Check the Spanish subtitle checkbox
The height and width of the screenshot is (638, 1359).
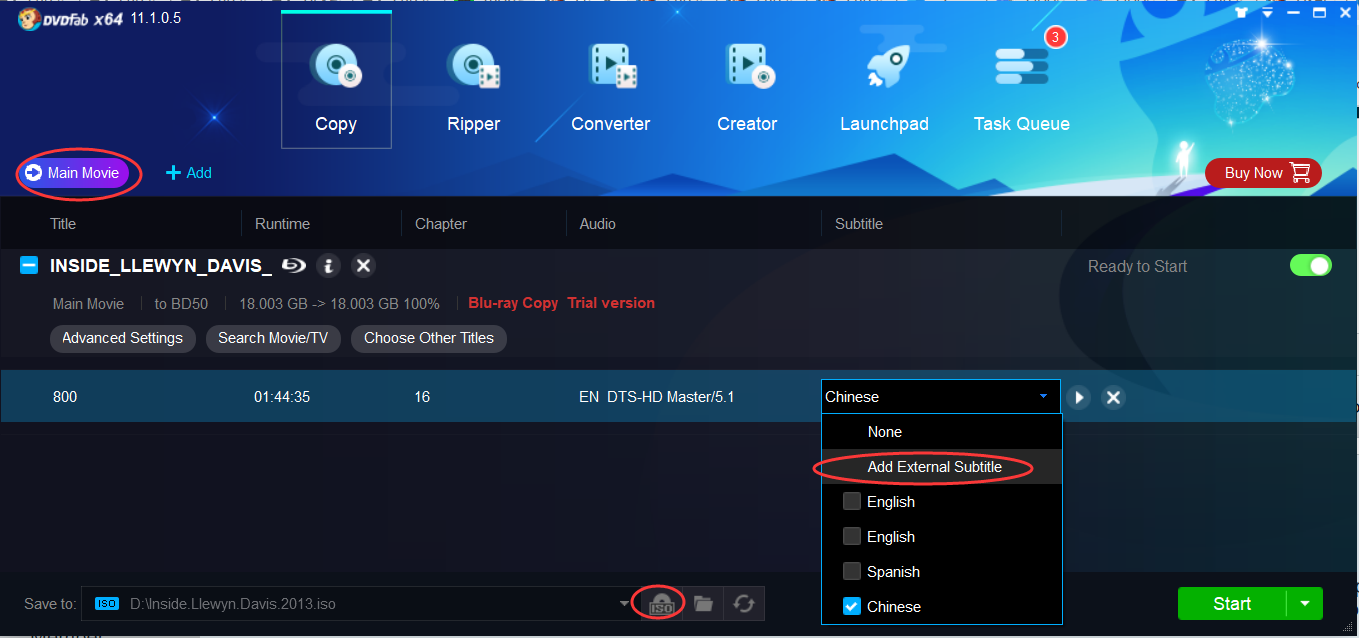point(852,572)
